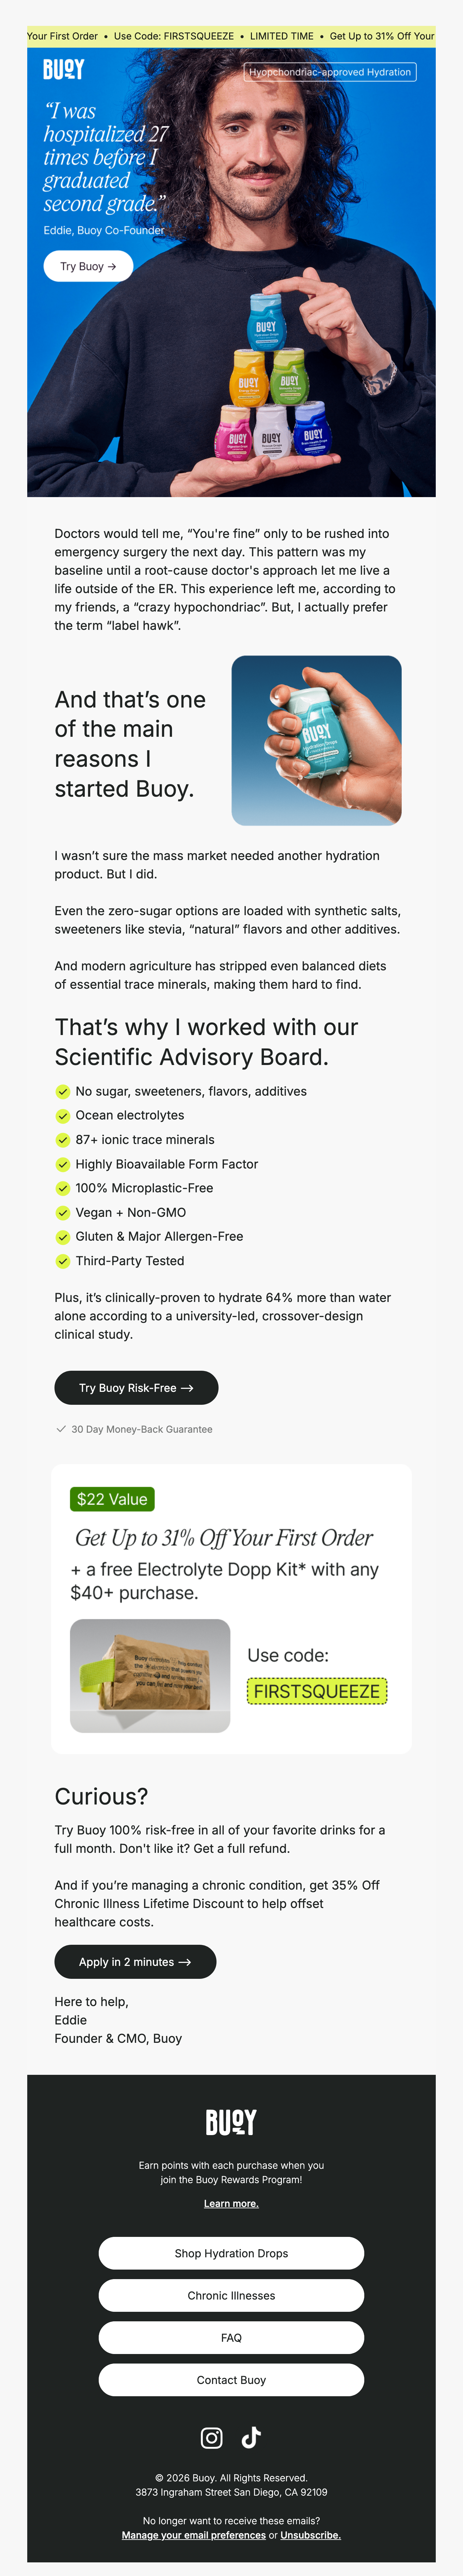Click checkmark by 30 Day Money-Back Guarantee
The height and width of the screenshot is (2576, 463).
pos(61,1429)
